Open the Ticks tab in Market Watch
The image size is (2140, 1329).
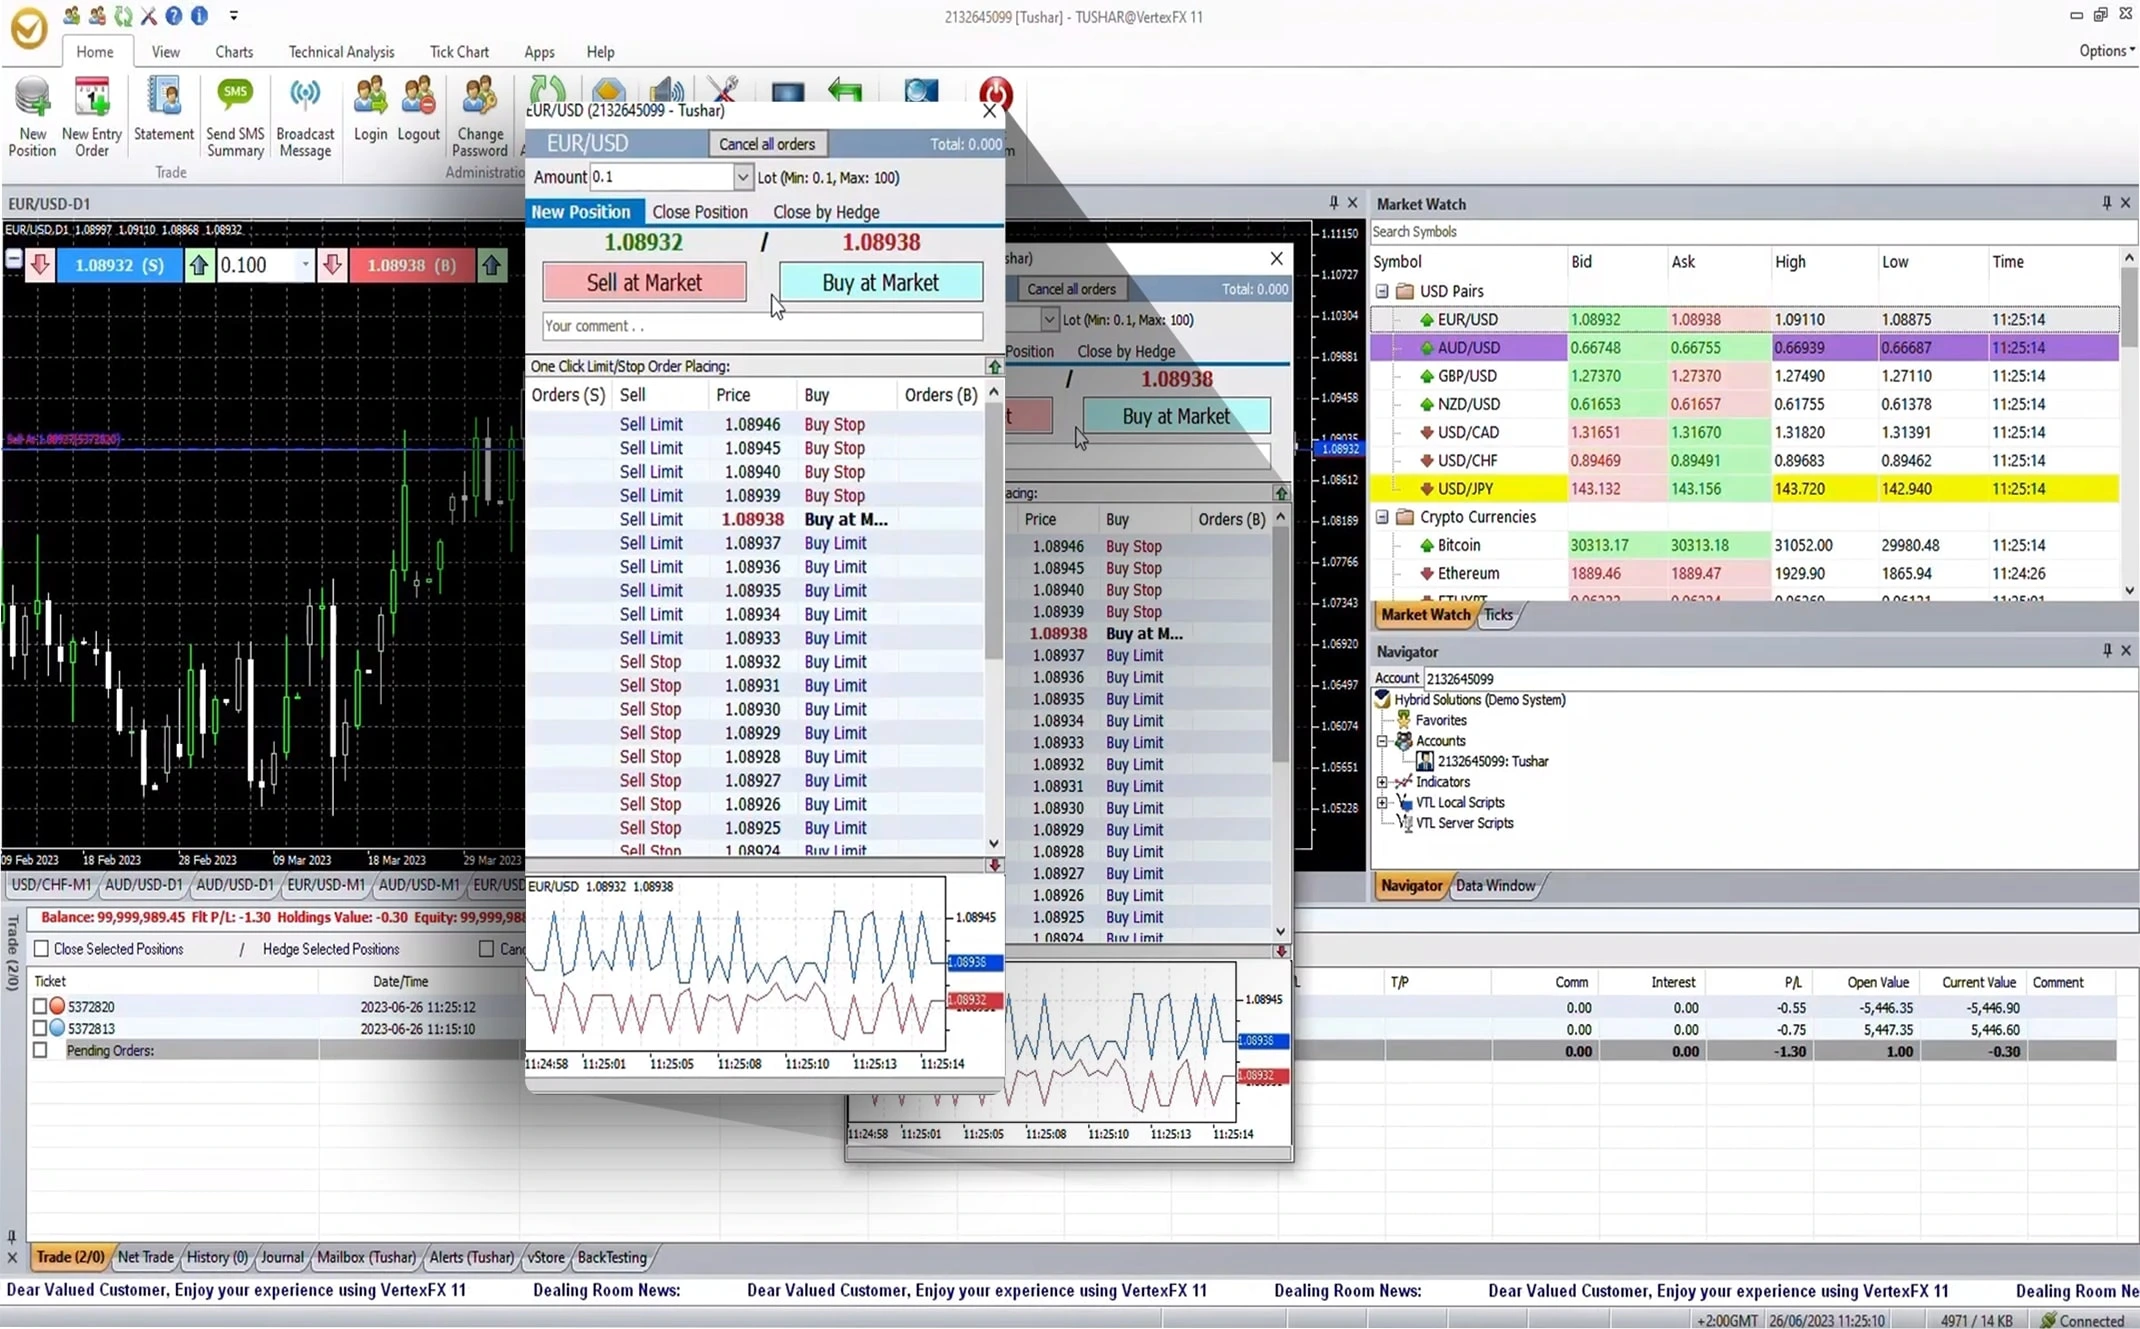coord(1498,614)
